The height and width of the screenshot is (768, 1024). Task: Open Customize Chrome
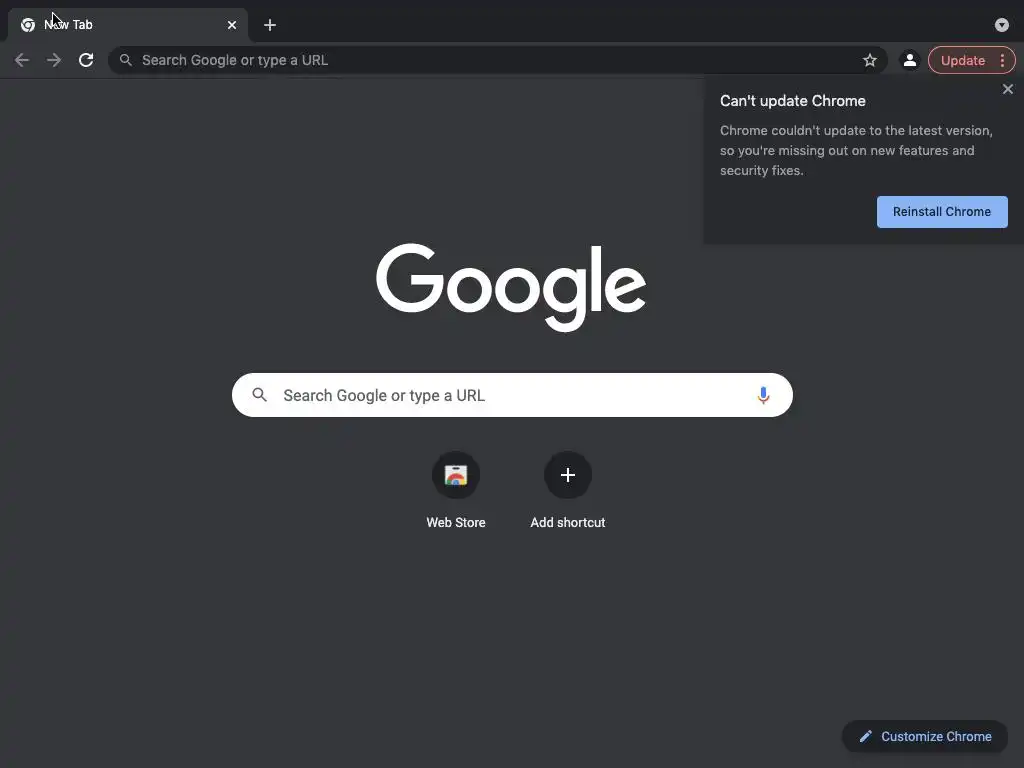point(925,737)
